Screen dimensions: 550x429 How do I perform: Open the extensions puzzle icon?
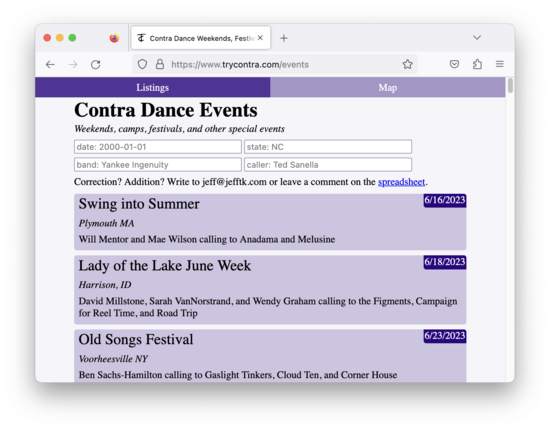point(477,64)
